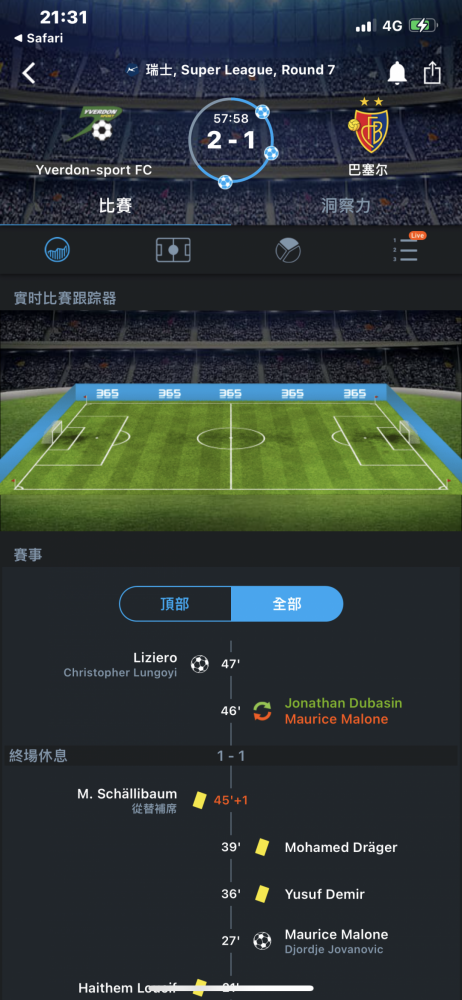Enable notifications with the bell icon
This screenshot has height=1000, width=462.
click(397, 73)
